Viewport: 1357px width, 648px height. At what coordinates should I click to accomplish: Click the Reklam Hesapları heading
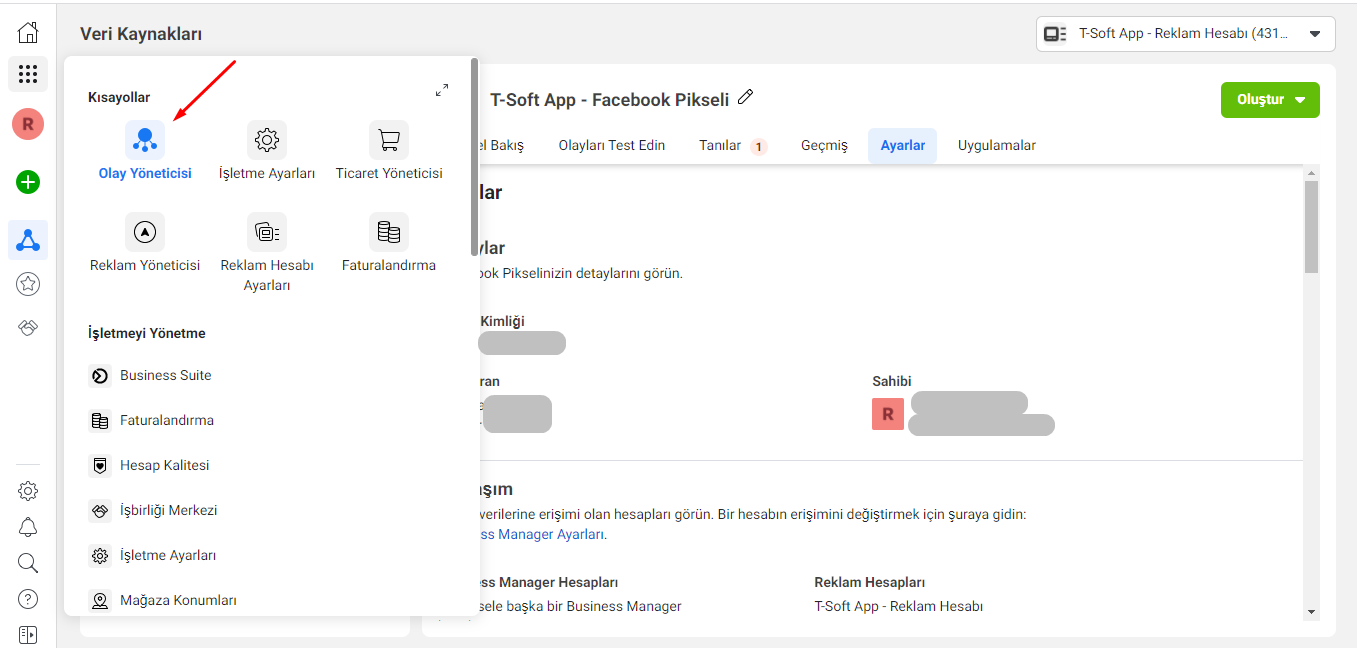(x=869, y=582)
